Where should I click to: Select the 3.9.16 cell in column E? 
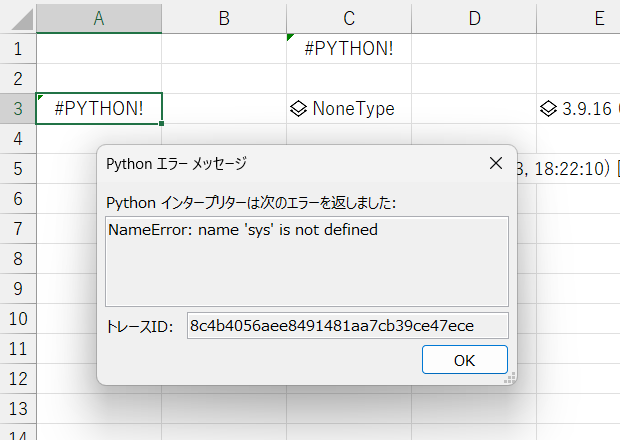578,108
